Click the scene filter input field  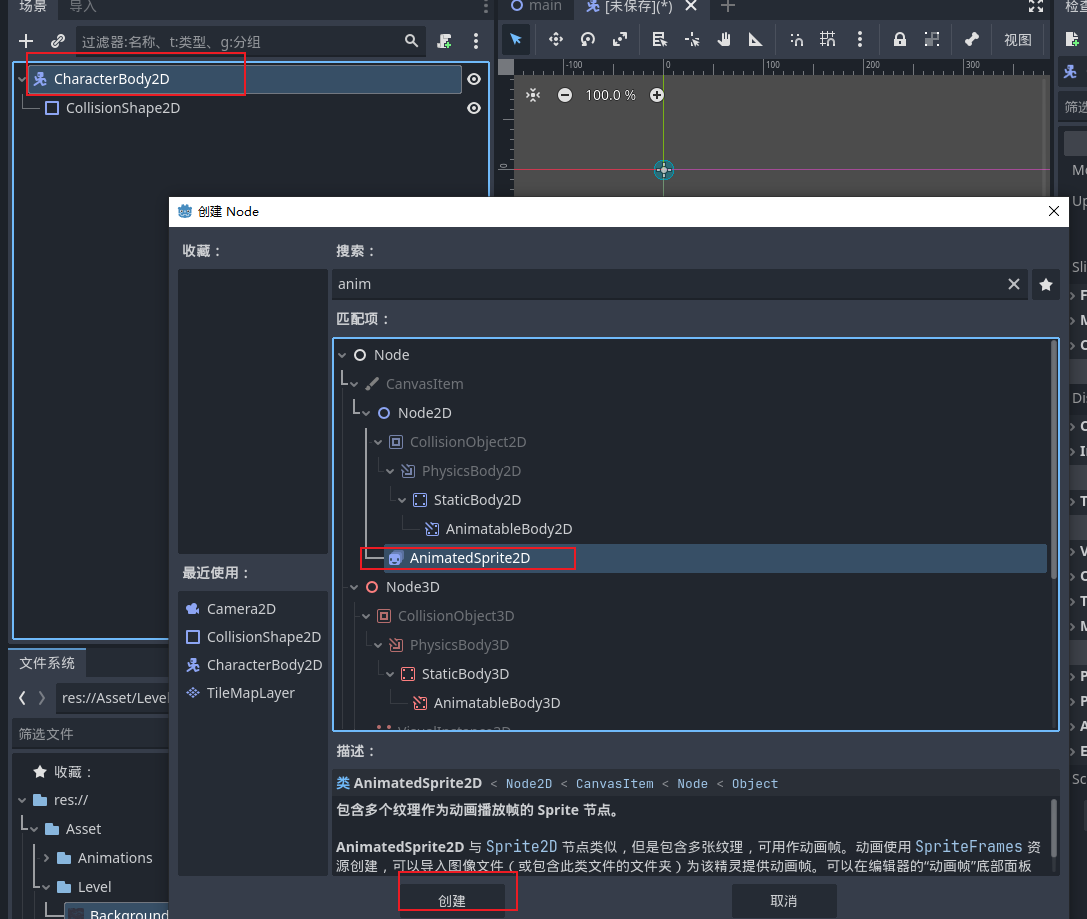[x=239, y=42]
